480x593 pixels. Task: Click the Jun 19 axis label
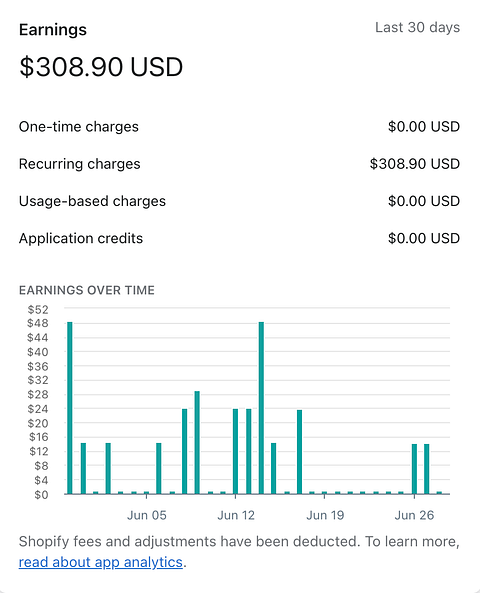325,515
